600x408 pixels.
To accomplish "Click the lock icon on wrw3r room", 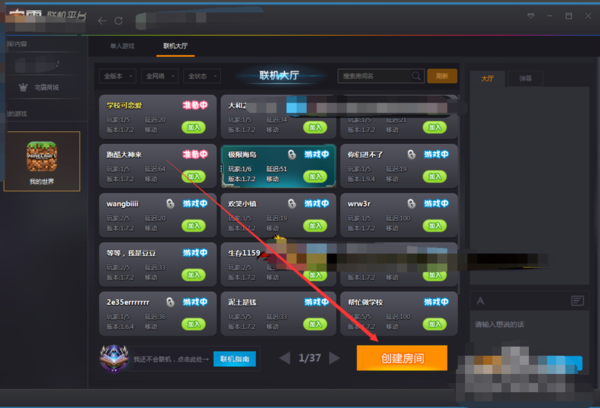I will [408, 203].
